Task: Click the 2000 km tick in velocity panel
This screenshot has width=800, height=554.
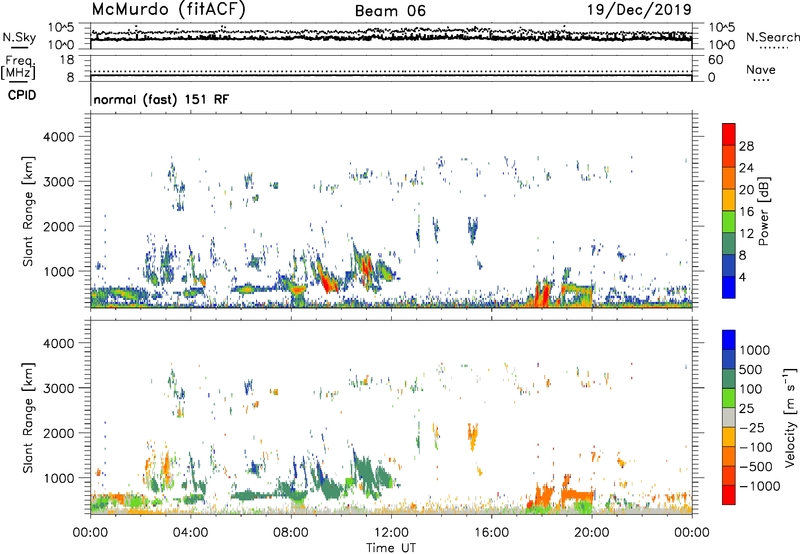Action: tap(58, 433)
